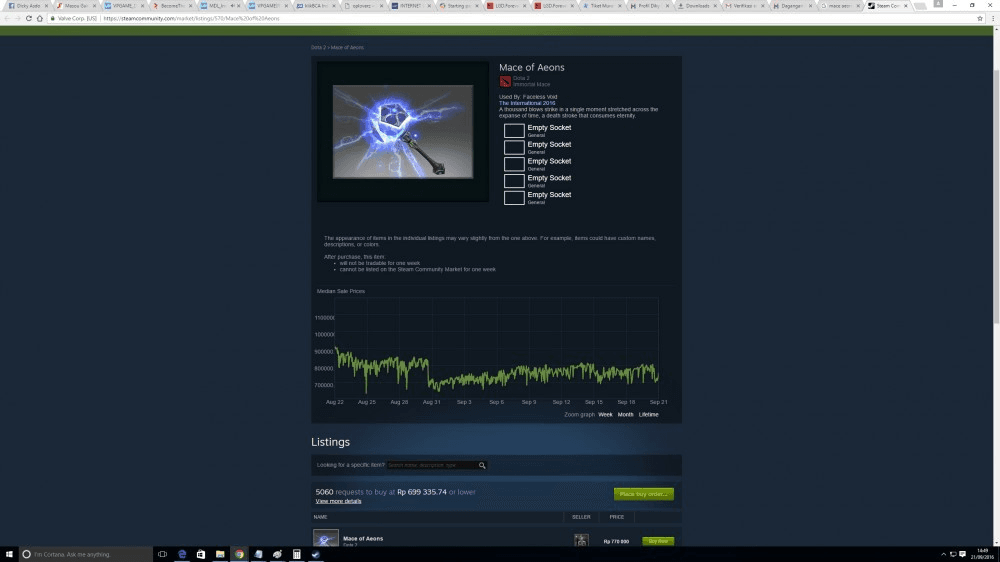1000x562 pixels.
Task: Click the Dota 2 breadcrumb link
Action: pos(318,47)
